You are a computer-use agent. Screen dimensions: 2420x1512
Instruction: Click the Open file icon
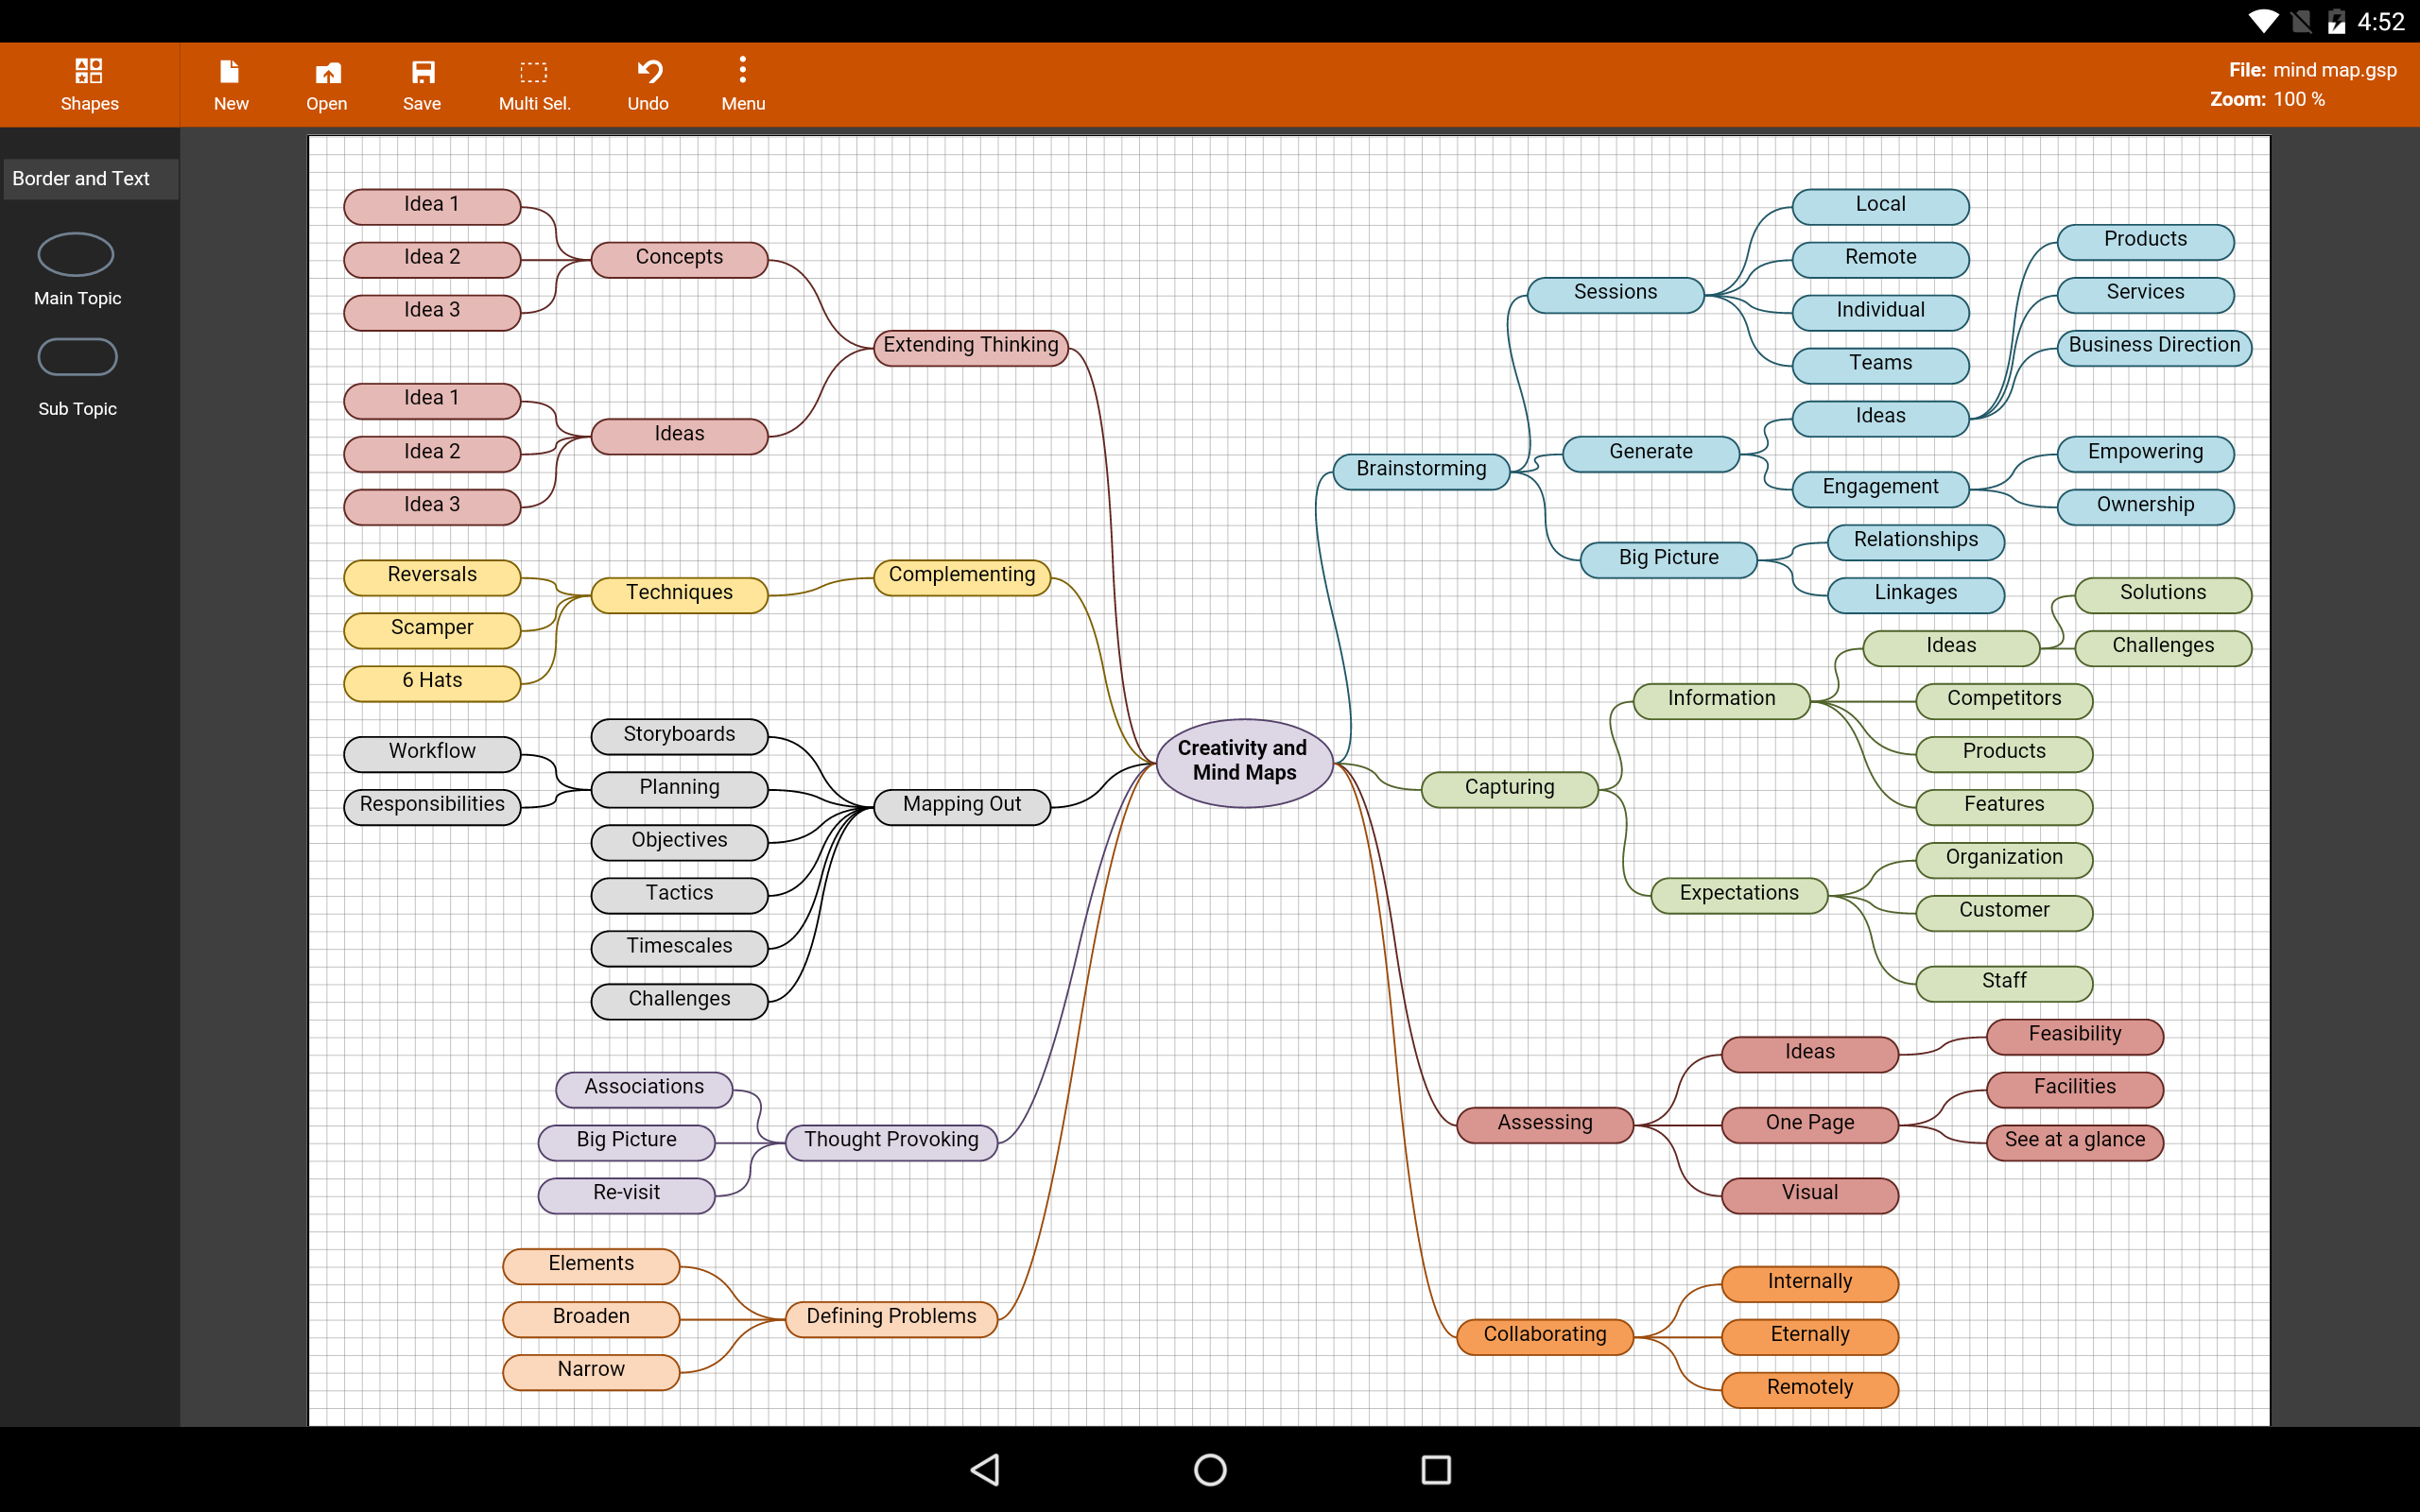326,84
